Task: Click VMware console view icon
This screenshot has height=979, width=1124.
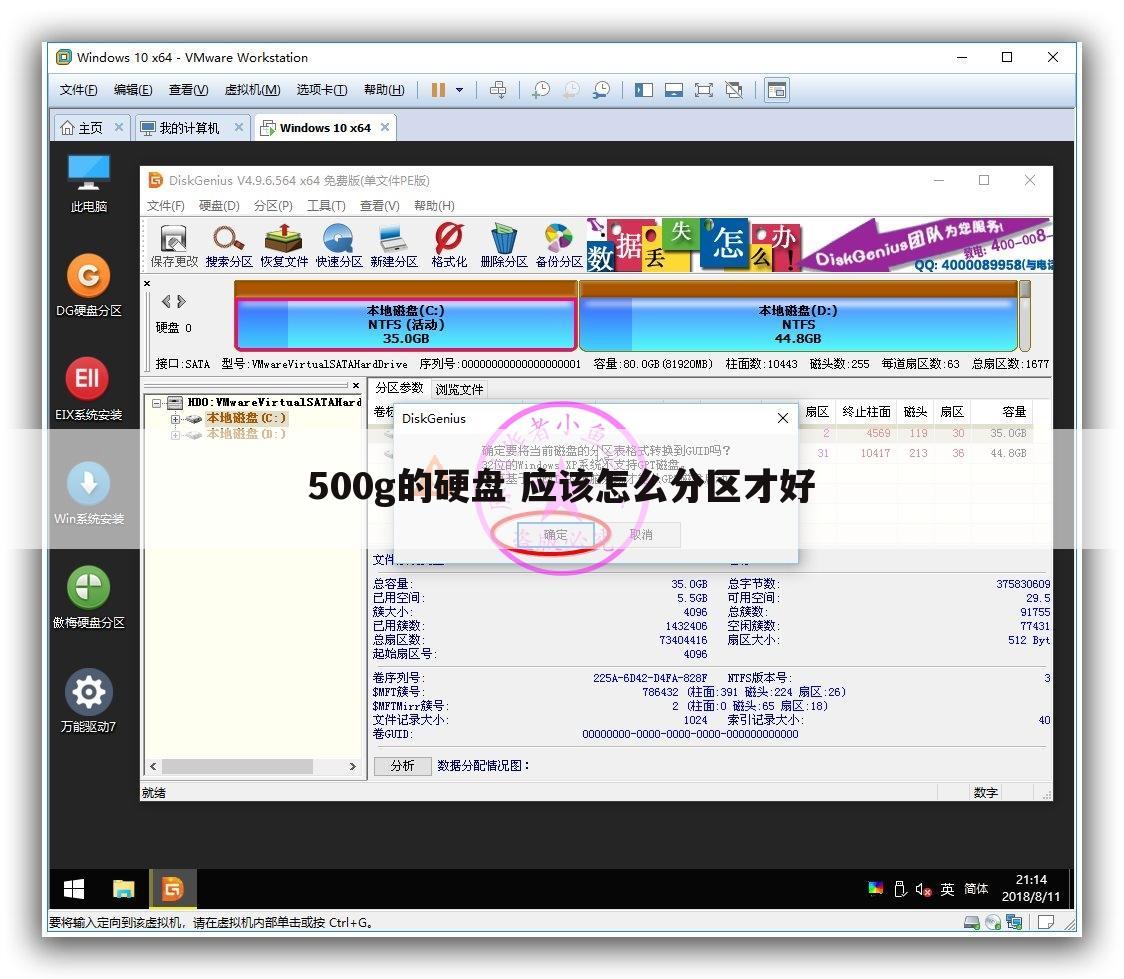Action: [x=776, y=90]
